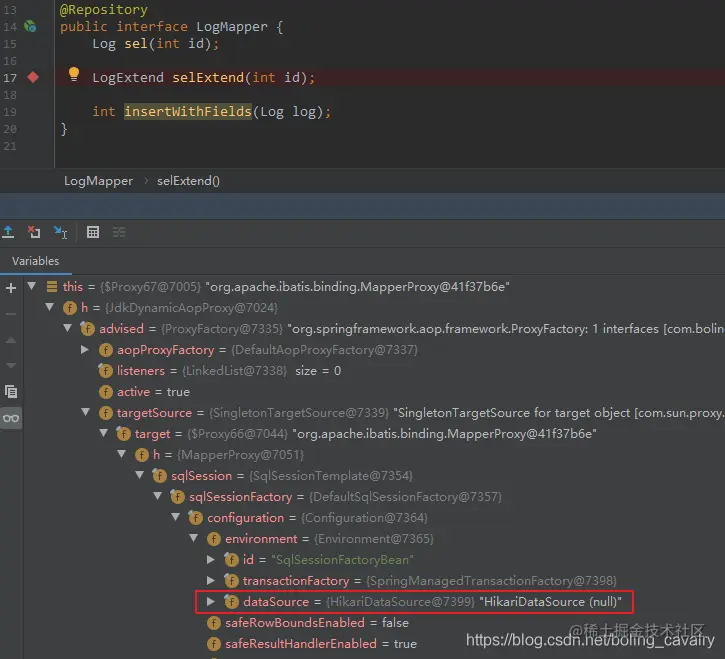Click the LogExtend return type
Screen dimensions: 725x659
[x=128, y=77]
